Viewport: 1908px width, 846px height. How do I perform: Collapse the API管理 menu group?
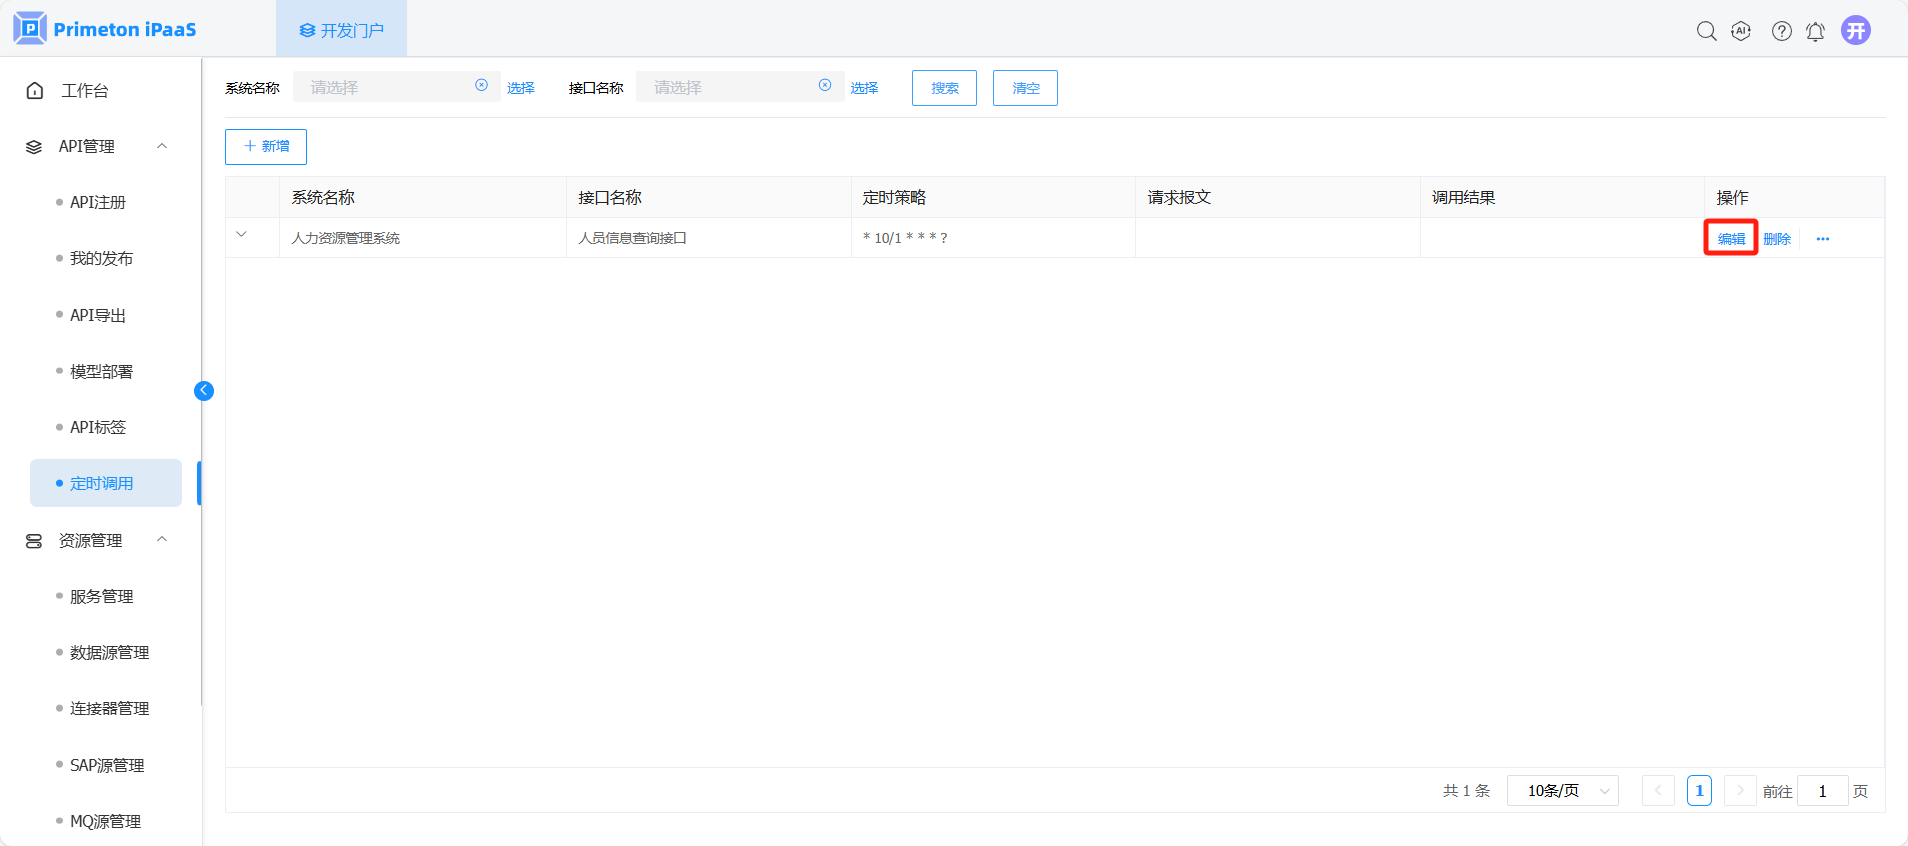tap(162, 146)
